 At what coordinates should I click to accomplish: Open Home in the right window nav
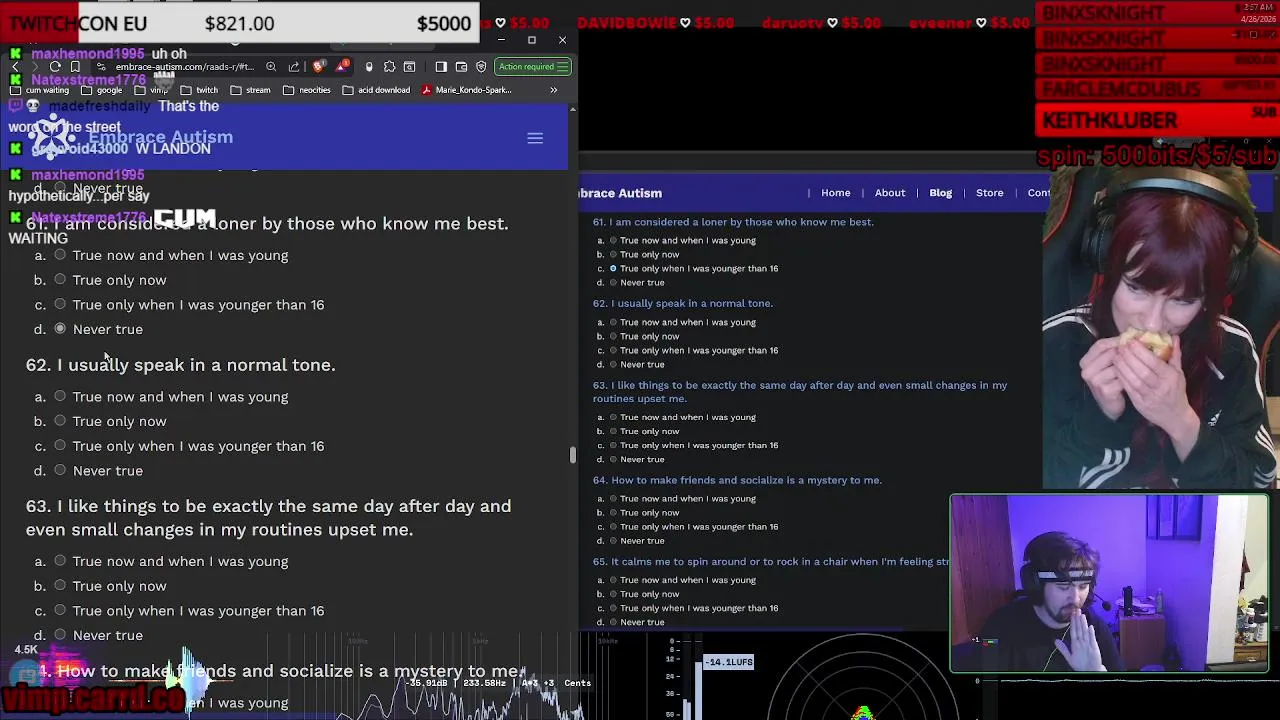[836, 193]
